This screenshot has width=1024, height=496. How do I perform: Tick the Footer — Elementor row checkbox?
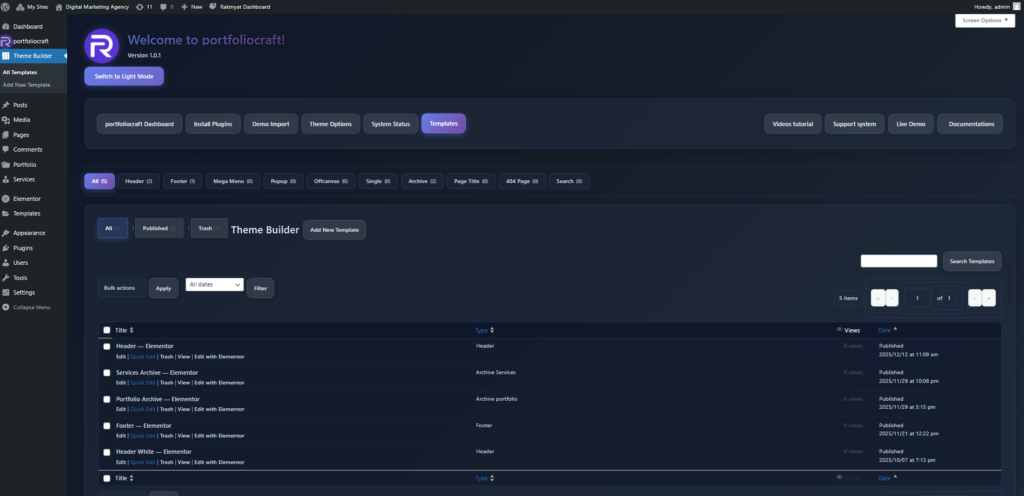coord(107,425)
